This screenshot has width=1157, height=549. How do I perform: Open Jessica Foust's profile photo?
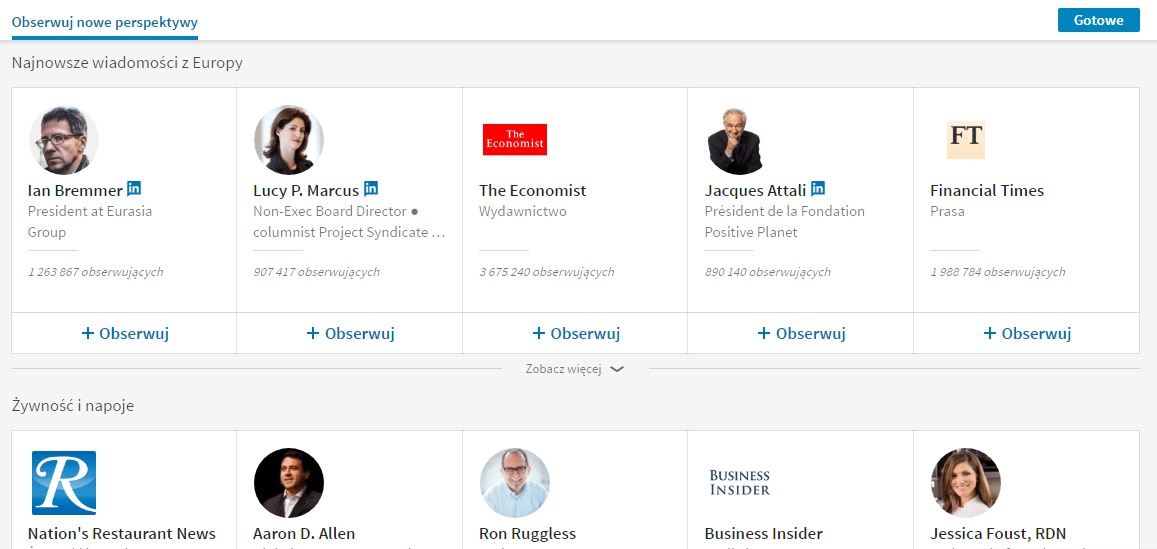coord(966,483)
